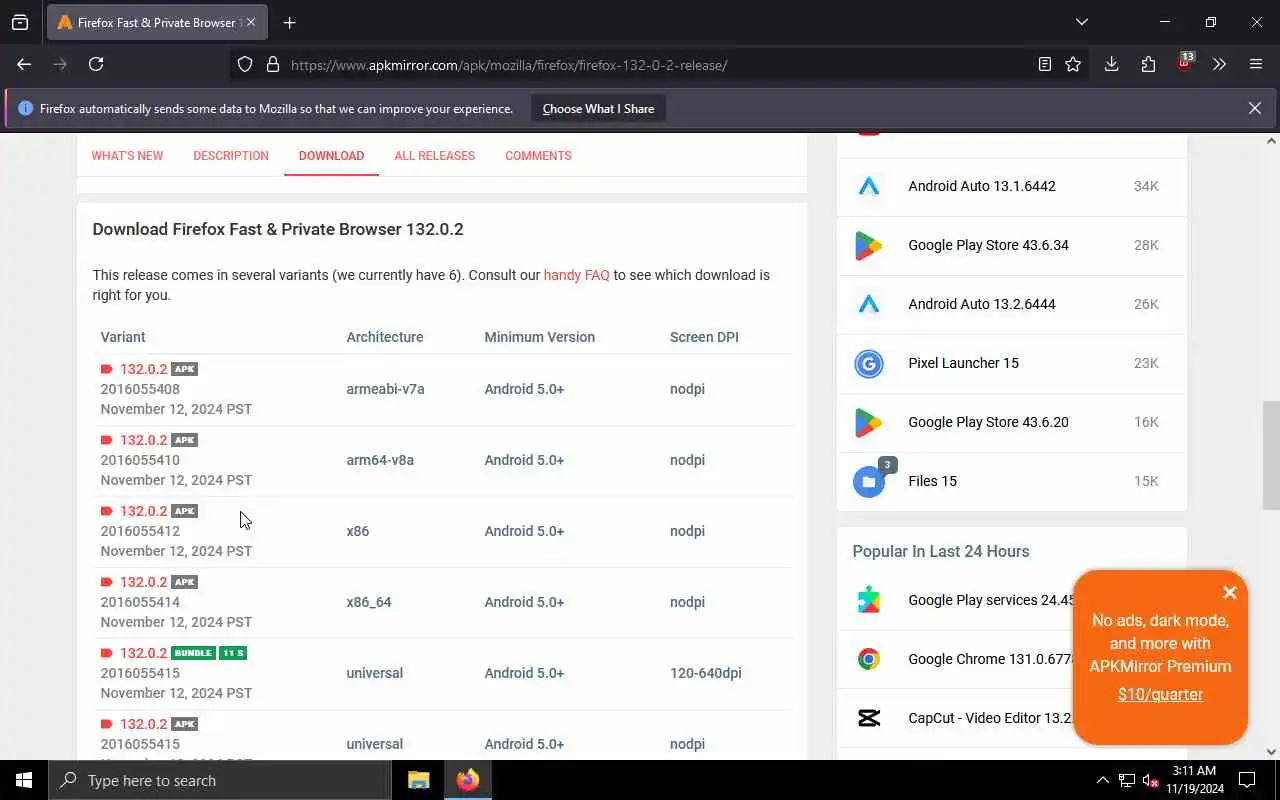Open the ALL RELEASES tab
The width and height of the screenshot is (1280, 800).
point(435,156)
